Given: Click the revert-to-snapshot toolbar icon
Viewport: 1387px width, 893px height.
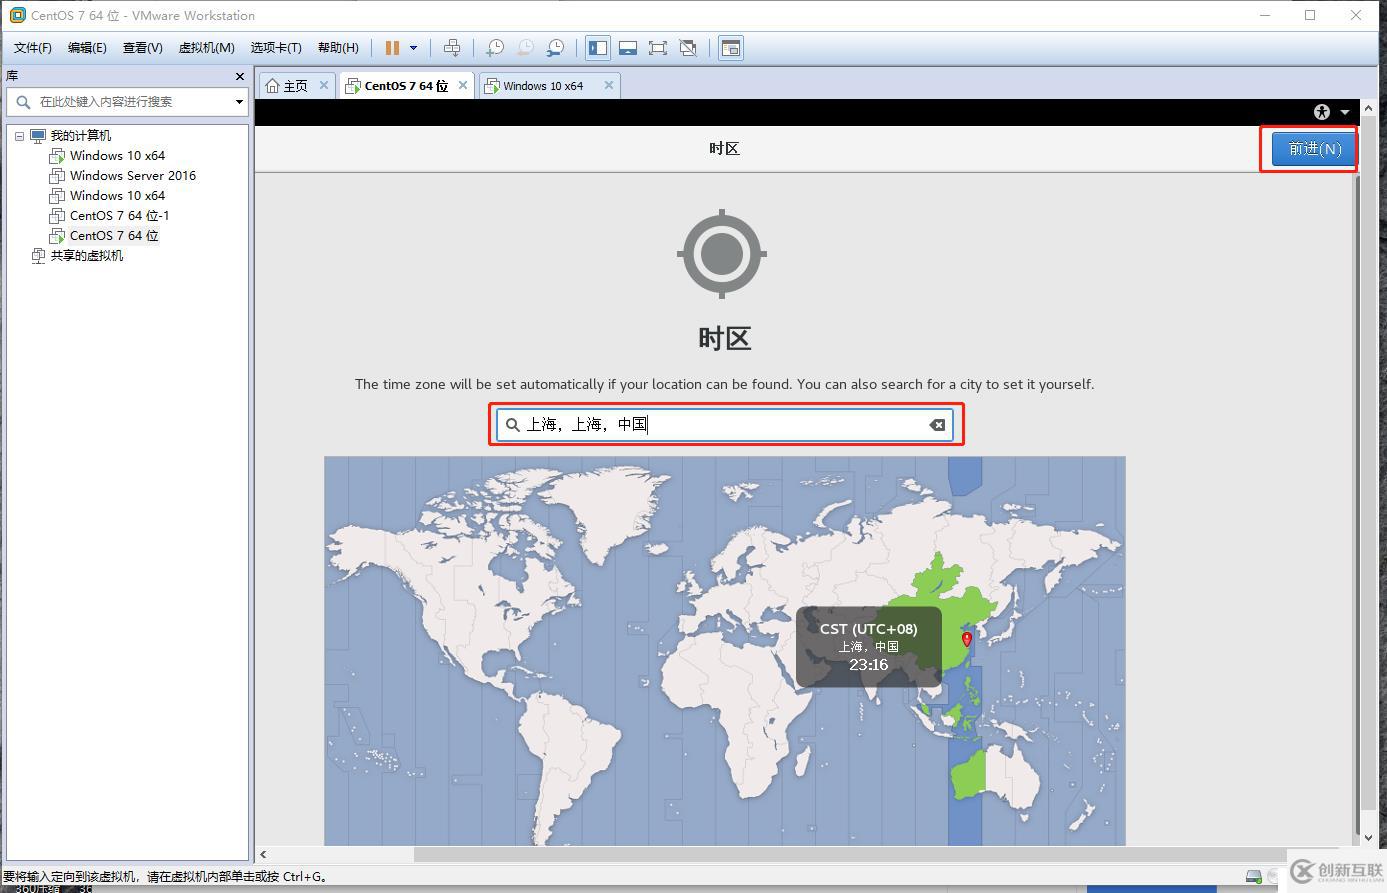Looking at the screenshot, I should (525, 48).
